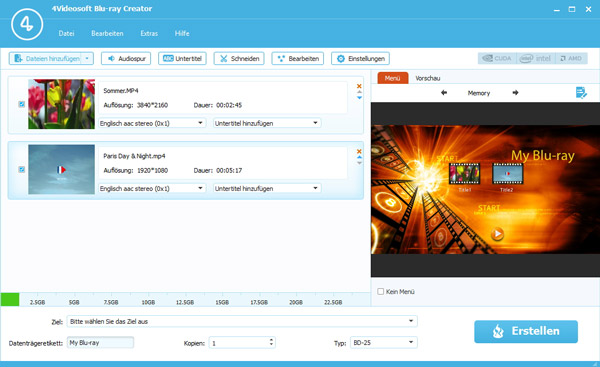Select the Paris Day & Night thumbnail
The height and width of the screenshot is (367, 600).
tap(61, 169)
